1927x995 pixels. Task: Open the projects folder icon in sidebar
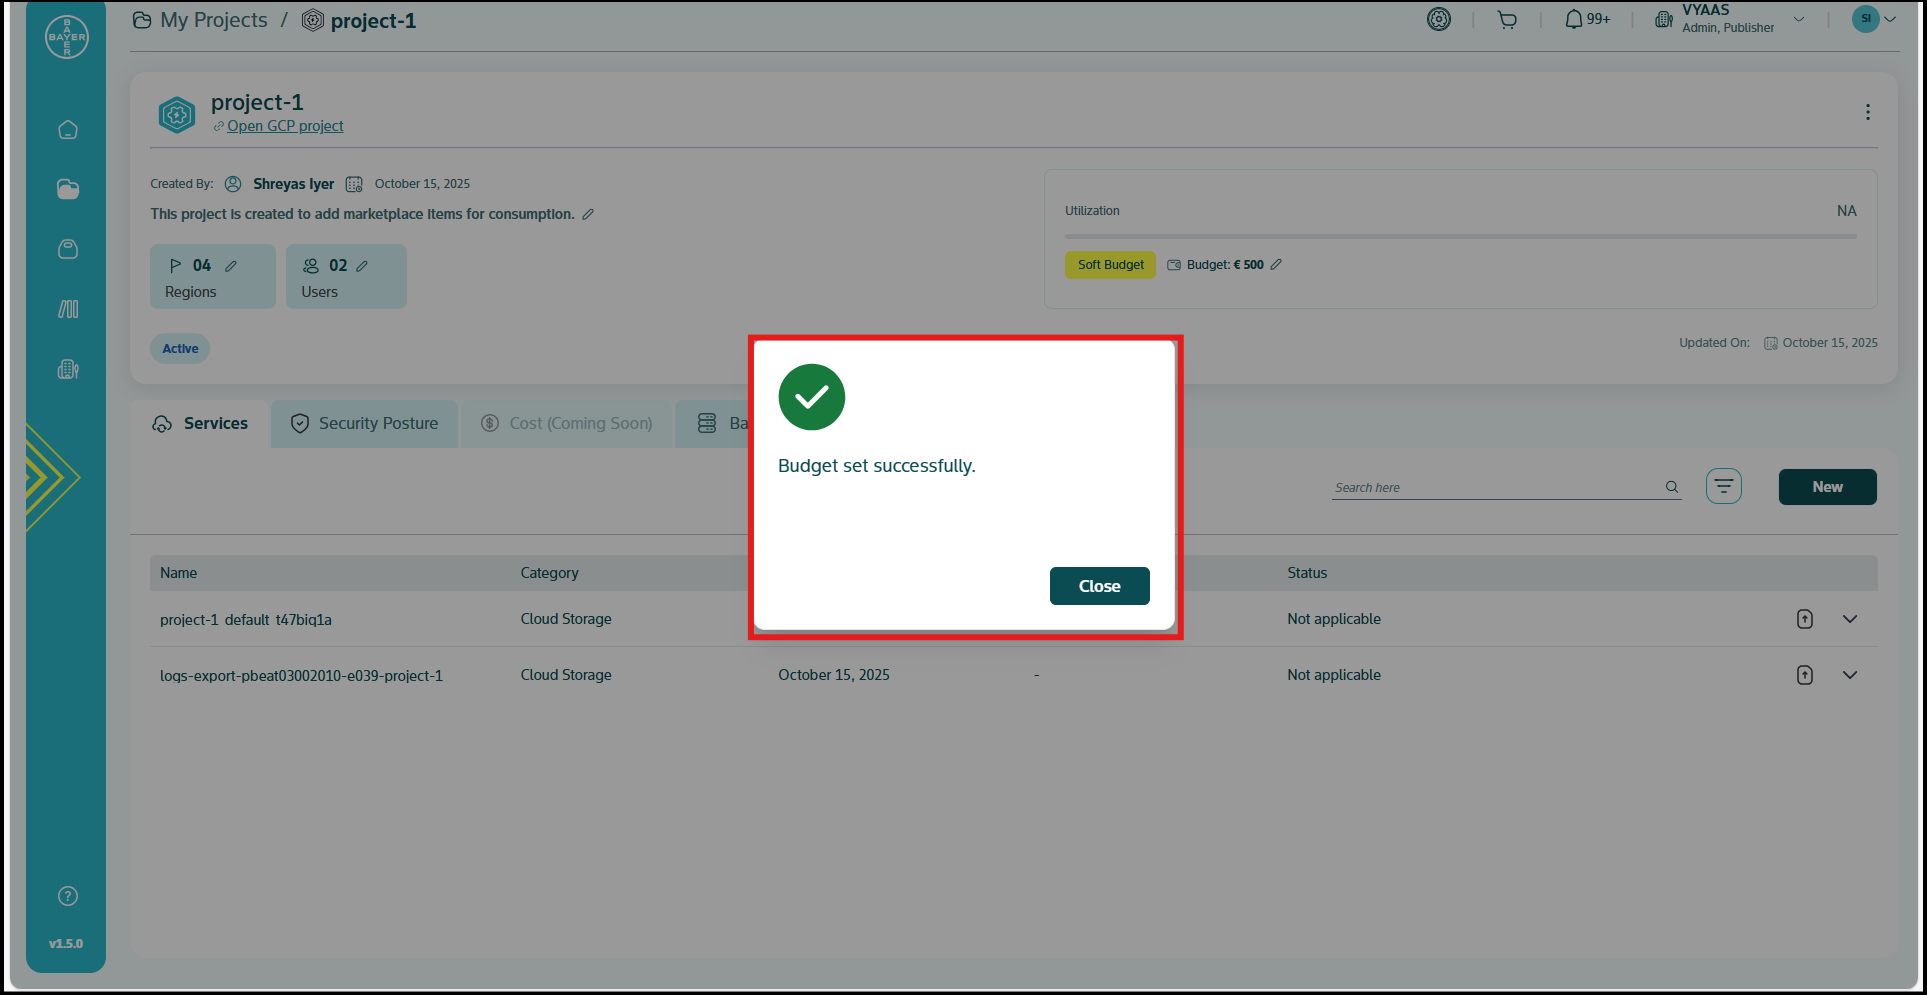tap(68, 190)
